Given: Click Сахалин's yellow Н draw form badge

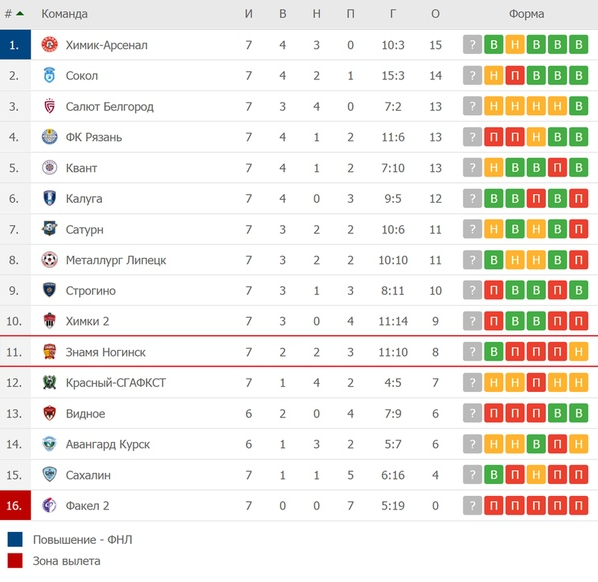Looking at the screenshot, I should (x=536, y=475).
